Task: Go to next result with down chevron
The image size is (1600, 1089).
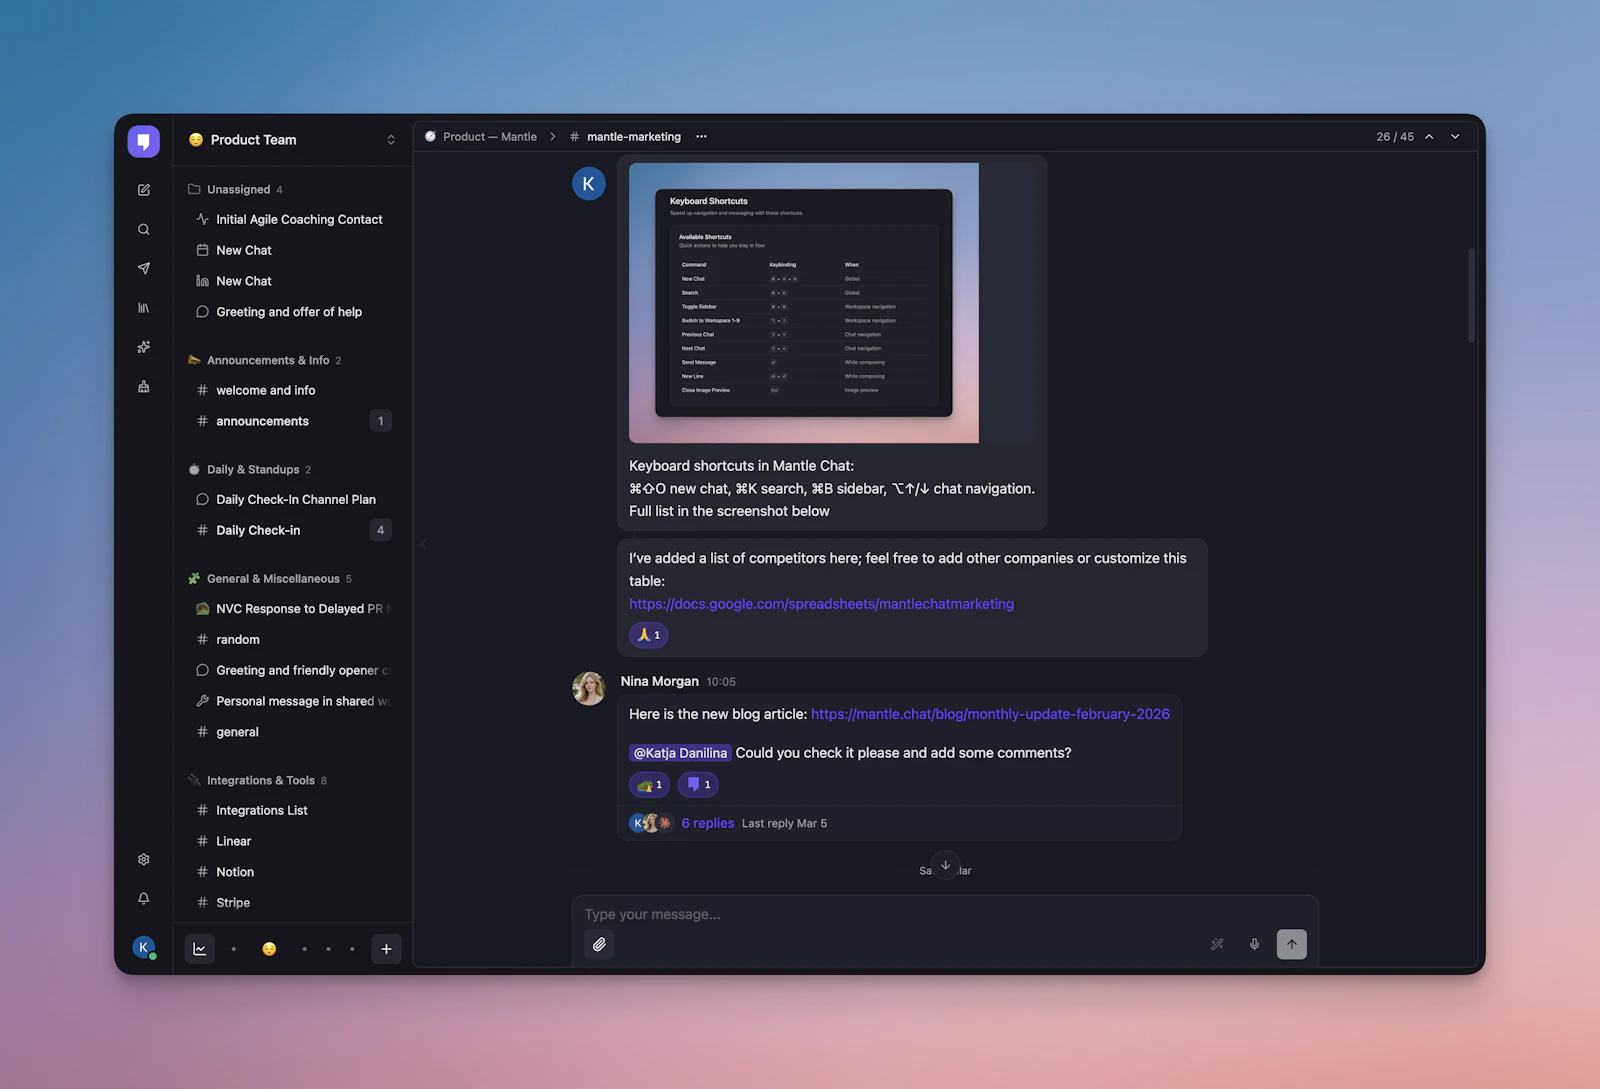Action: pos(1456,137)
